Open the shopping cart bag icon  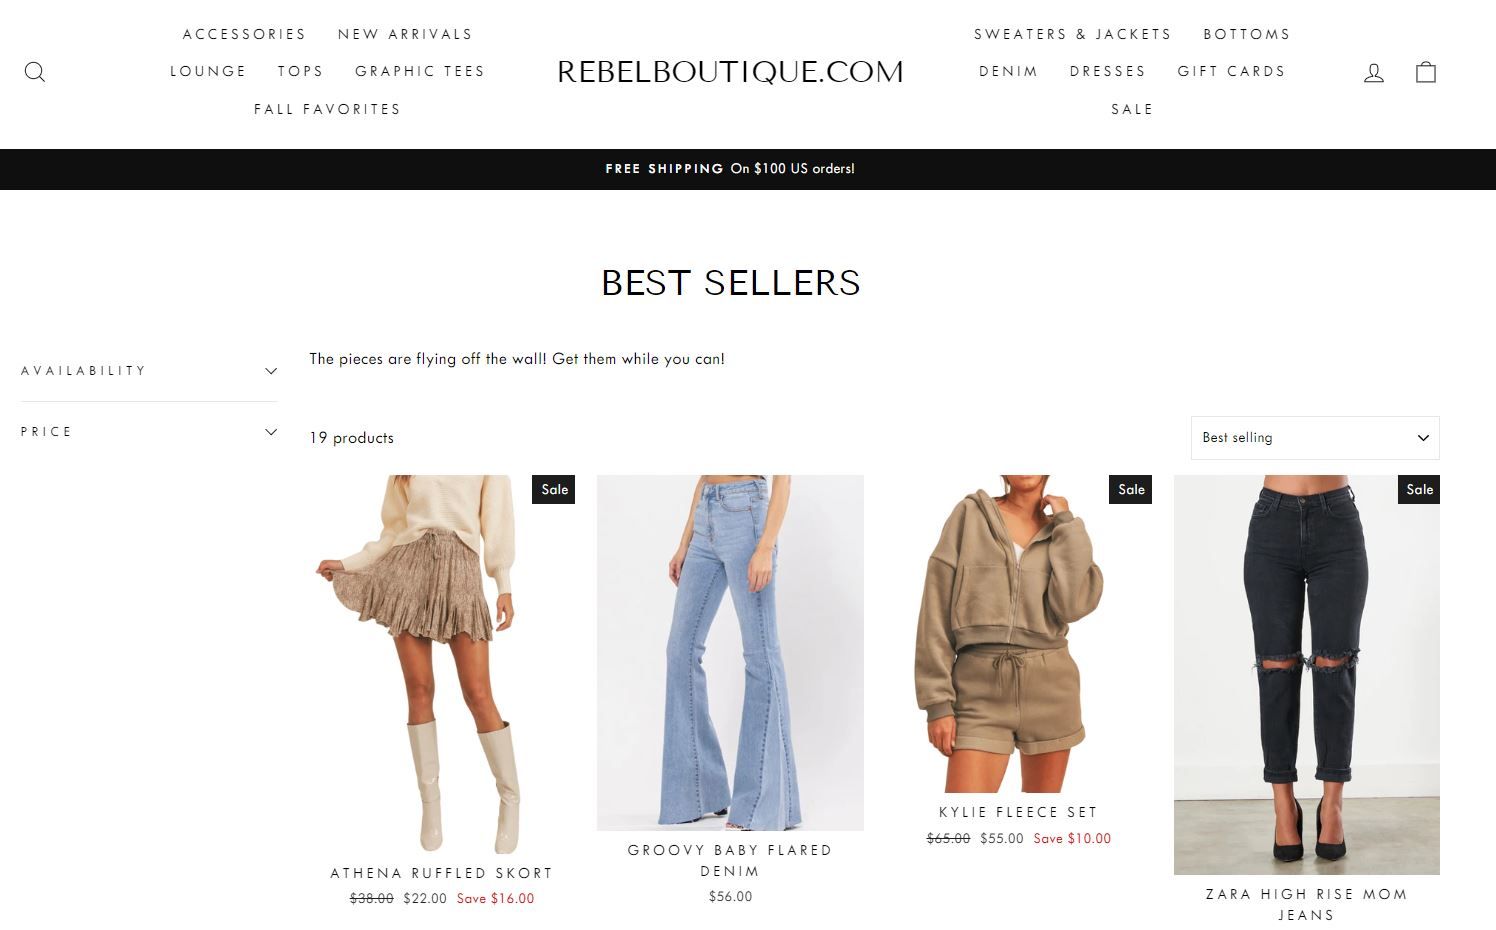coord(1426,72)
